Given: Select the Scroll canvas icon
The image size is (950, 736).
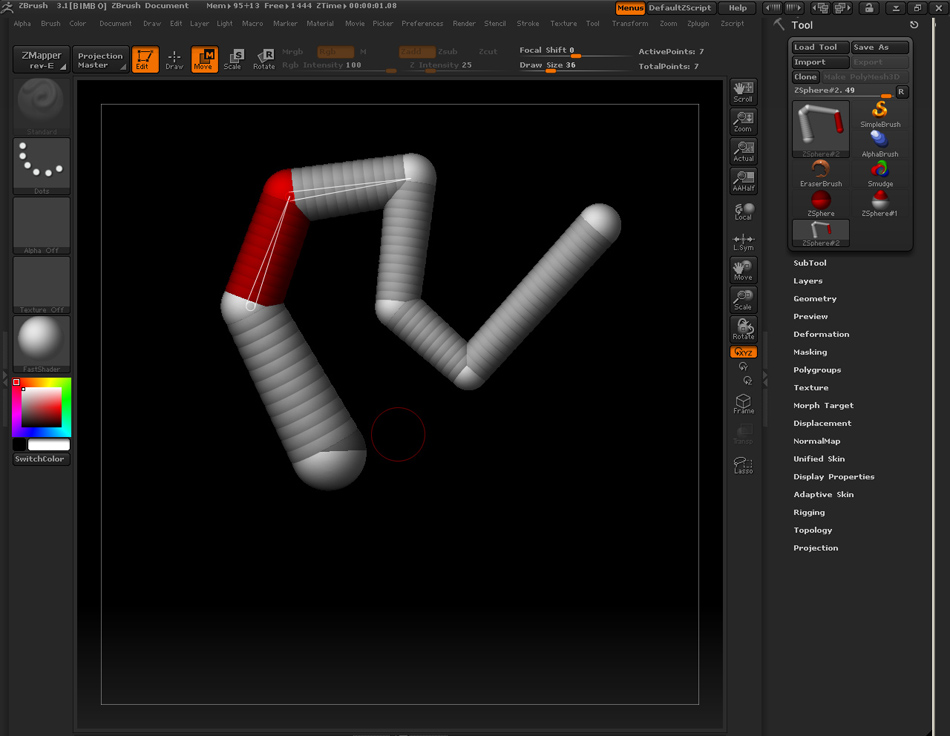Looking at the screenshot, I should click(x=743, y=92).
